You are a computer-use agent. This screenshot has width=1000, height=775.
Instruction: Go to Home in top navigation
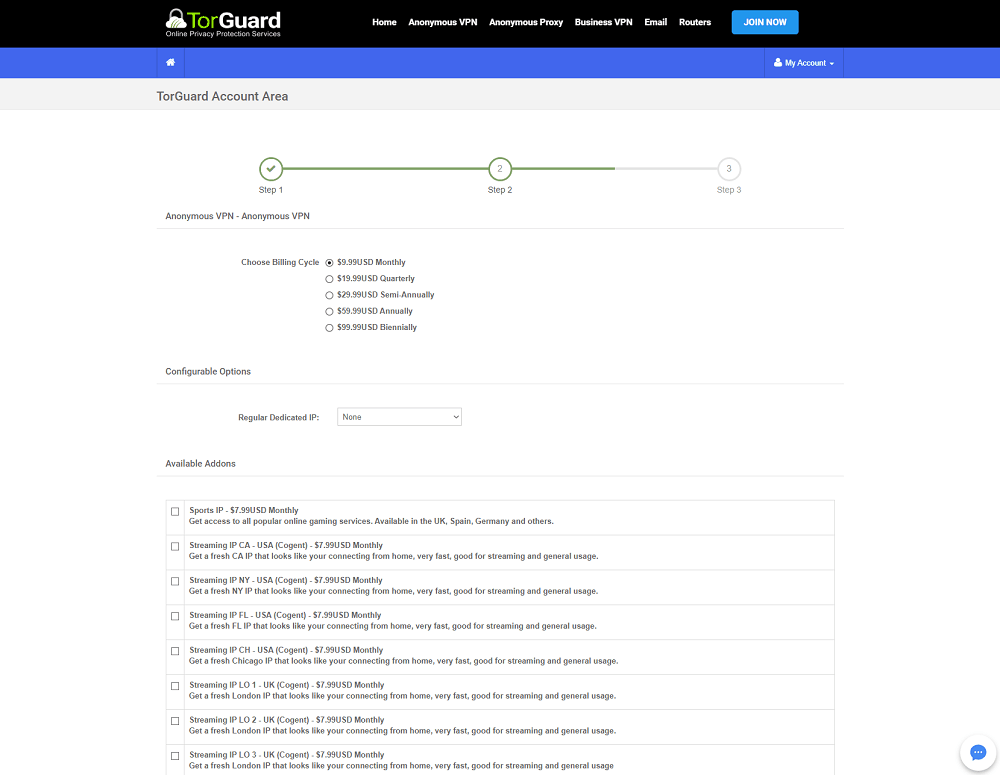(x=385, y=22)
